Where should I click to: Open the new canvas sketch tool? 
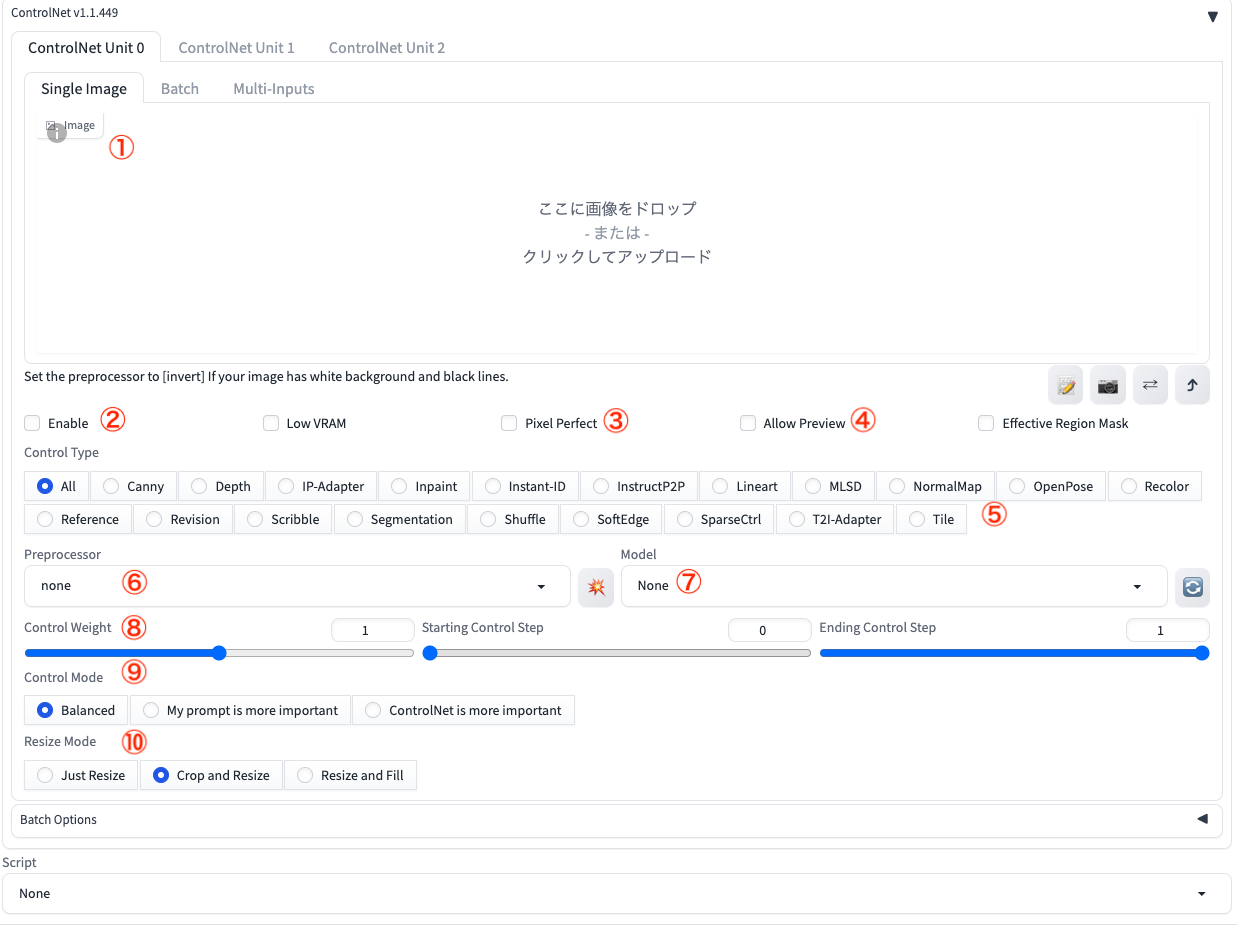[1065, 385]
